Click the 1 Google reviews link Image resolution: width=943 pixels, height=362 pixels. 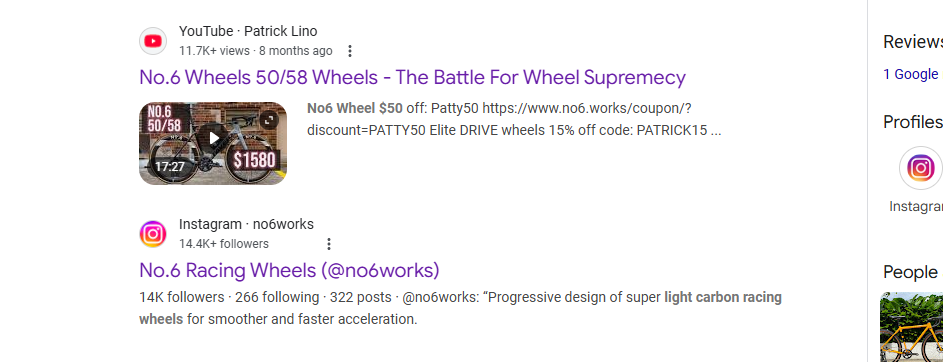911,74
